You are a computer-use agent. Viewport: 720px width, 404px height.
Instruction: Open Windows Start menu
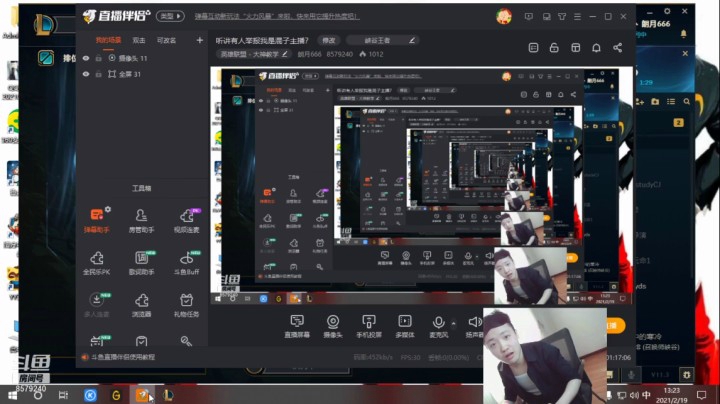click(12, 395)
